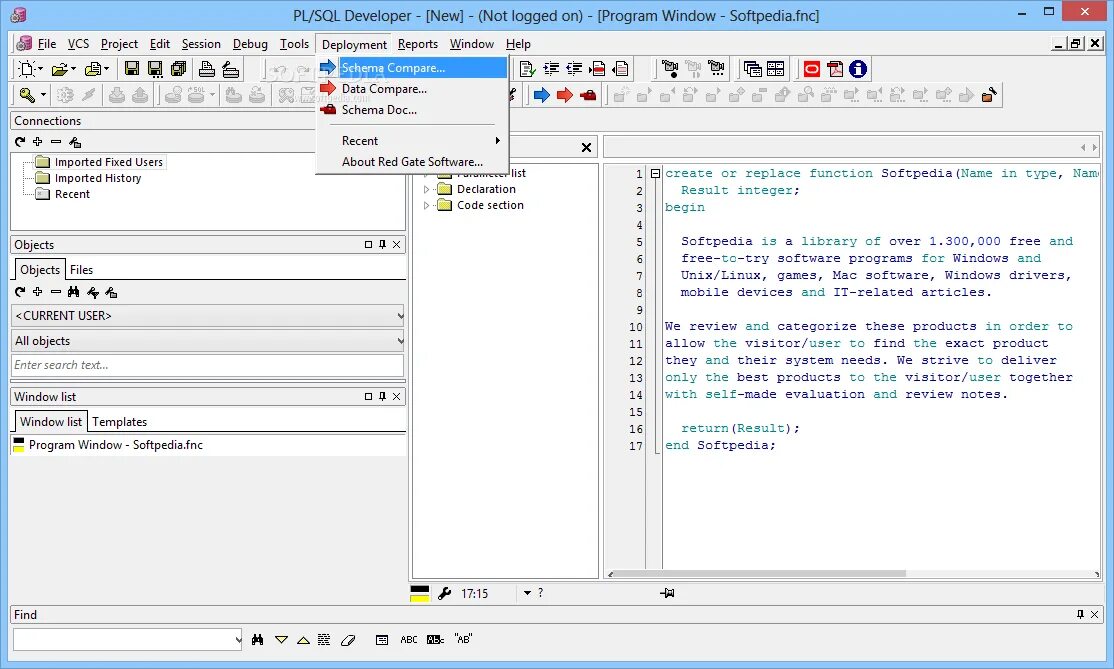The height and width of the screenshot is (669, 1114).
Task: Click the refresh icon in Connections panel
Action: point(20,142)
